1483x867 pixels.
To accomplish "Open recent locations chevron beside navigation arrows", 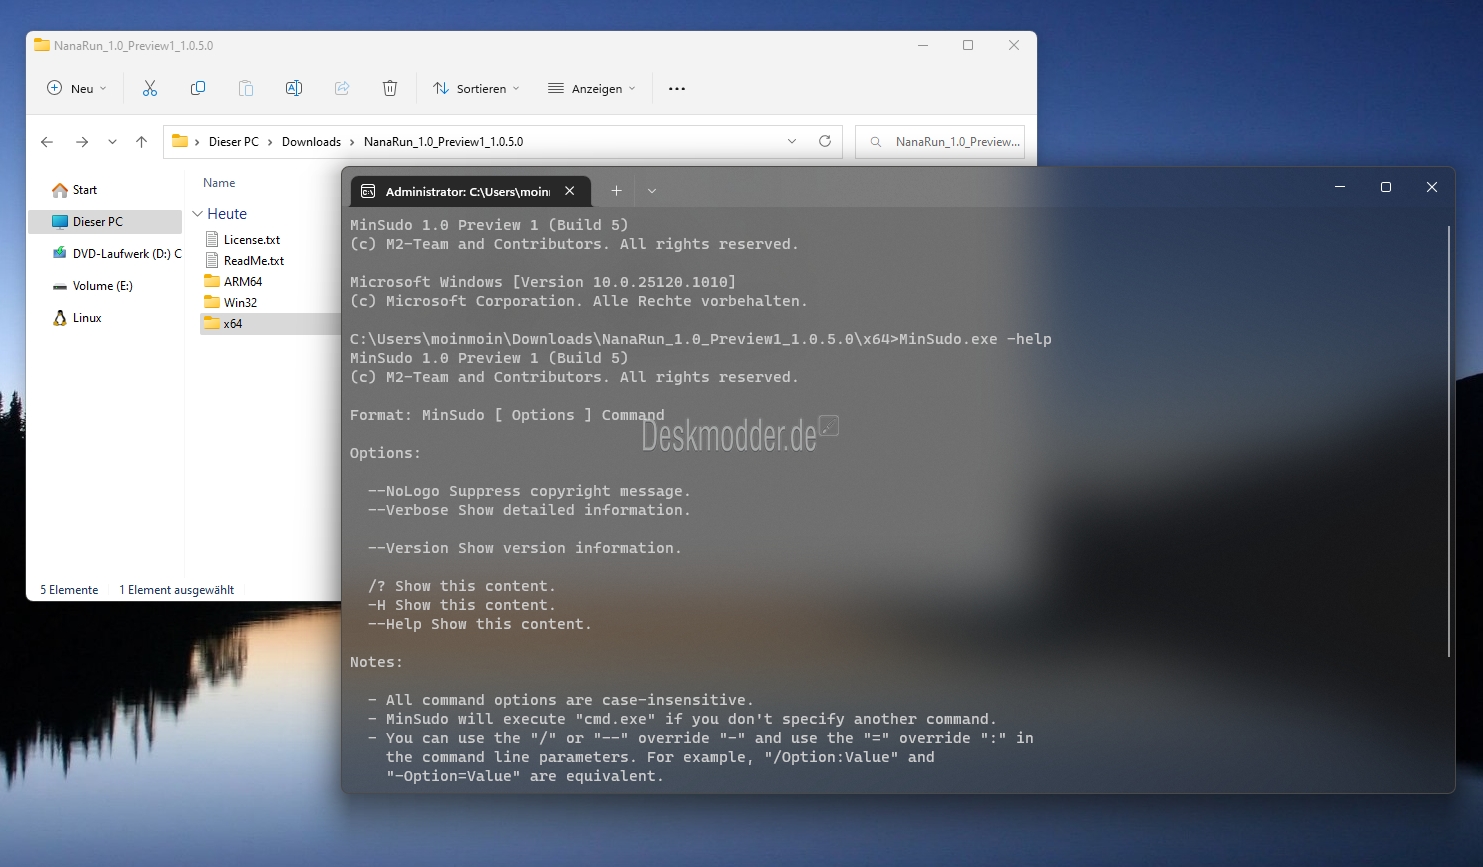I will point(112,142).
